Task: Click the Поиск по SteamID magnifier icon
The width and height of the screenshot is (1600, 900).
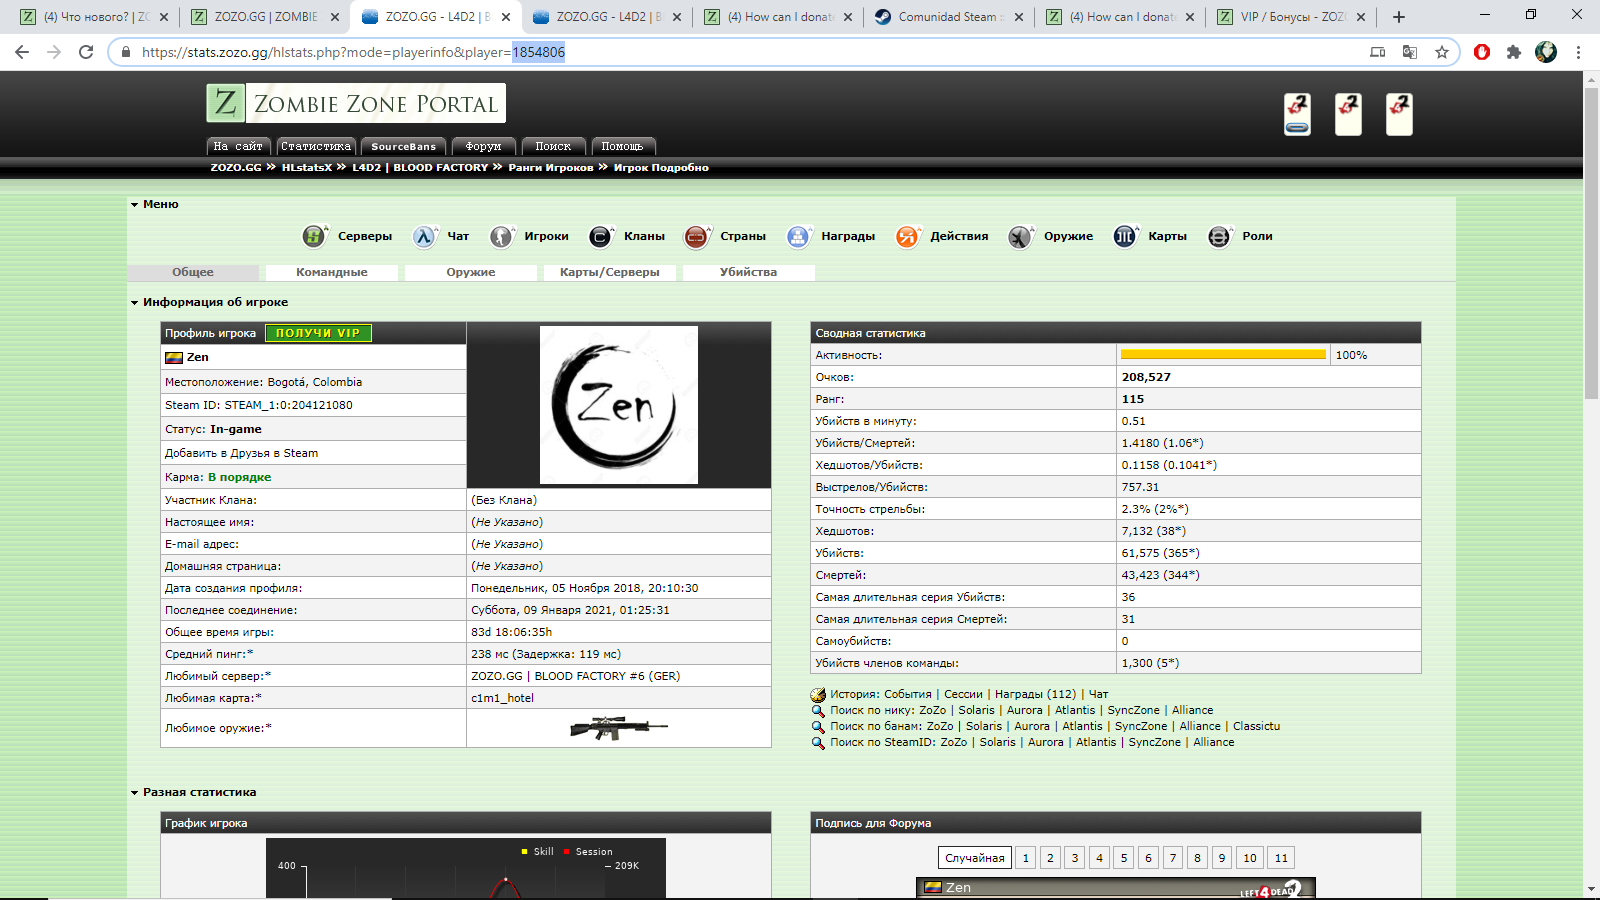Action: (x=818, y=742)
